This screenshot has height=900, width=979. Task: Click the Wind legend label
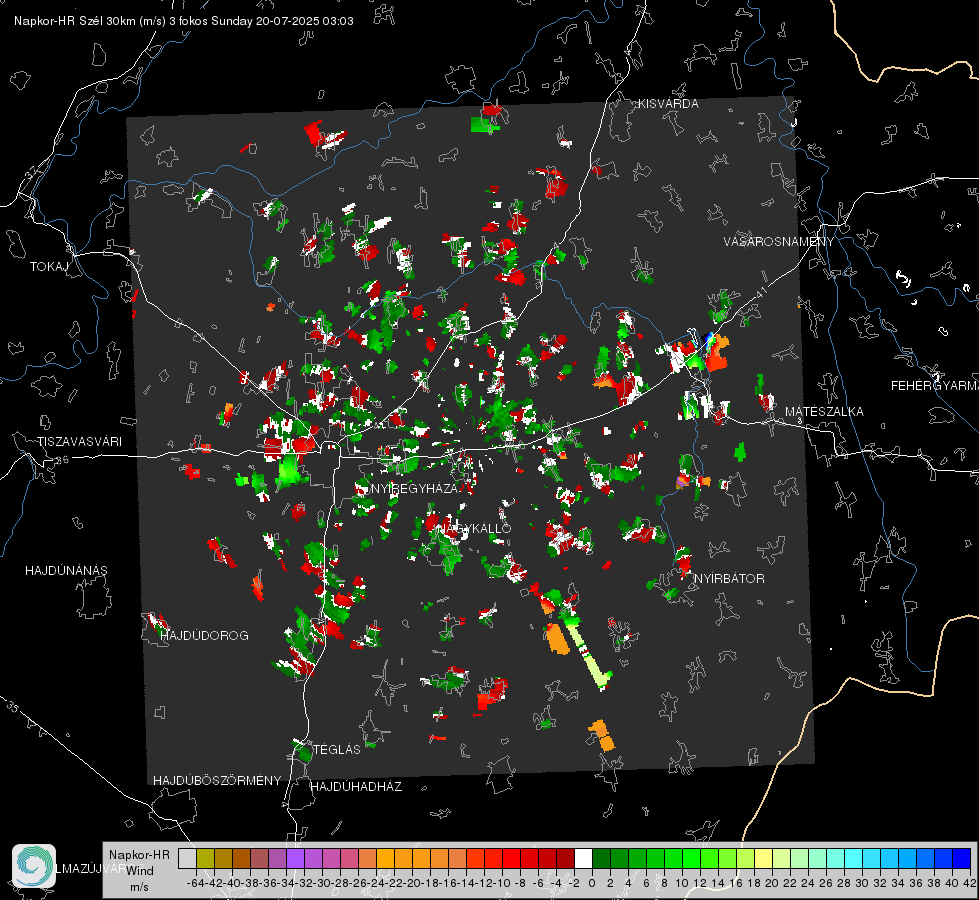pyautogui.click(x=139, y=870)
